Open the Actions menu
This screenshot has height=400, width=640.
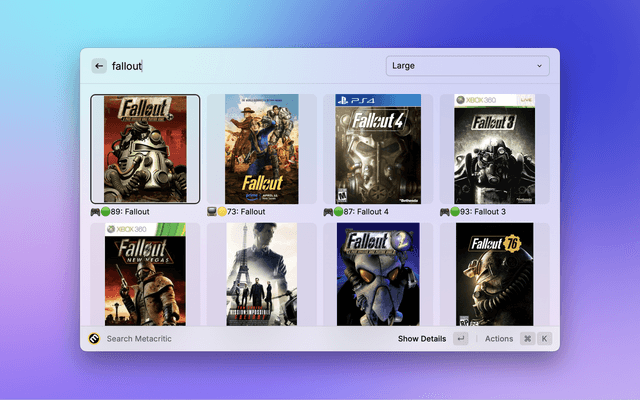coord(498,339)
